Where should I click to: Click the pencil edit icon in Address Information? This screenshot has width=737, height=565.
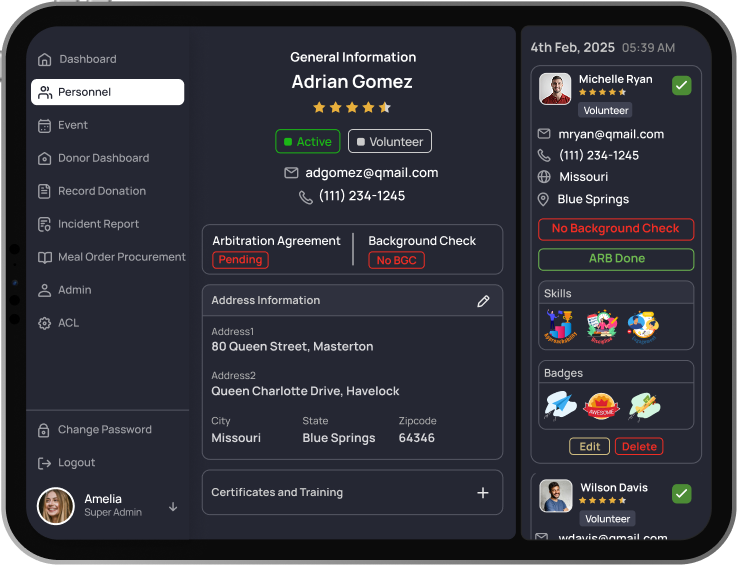pyautogui.click(x=483, y=301)
